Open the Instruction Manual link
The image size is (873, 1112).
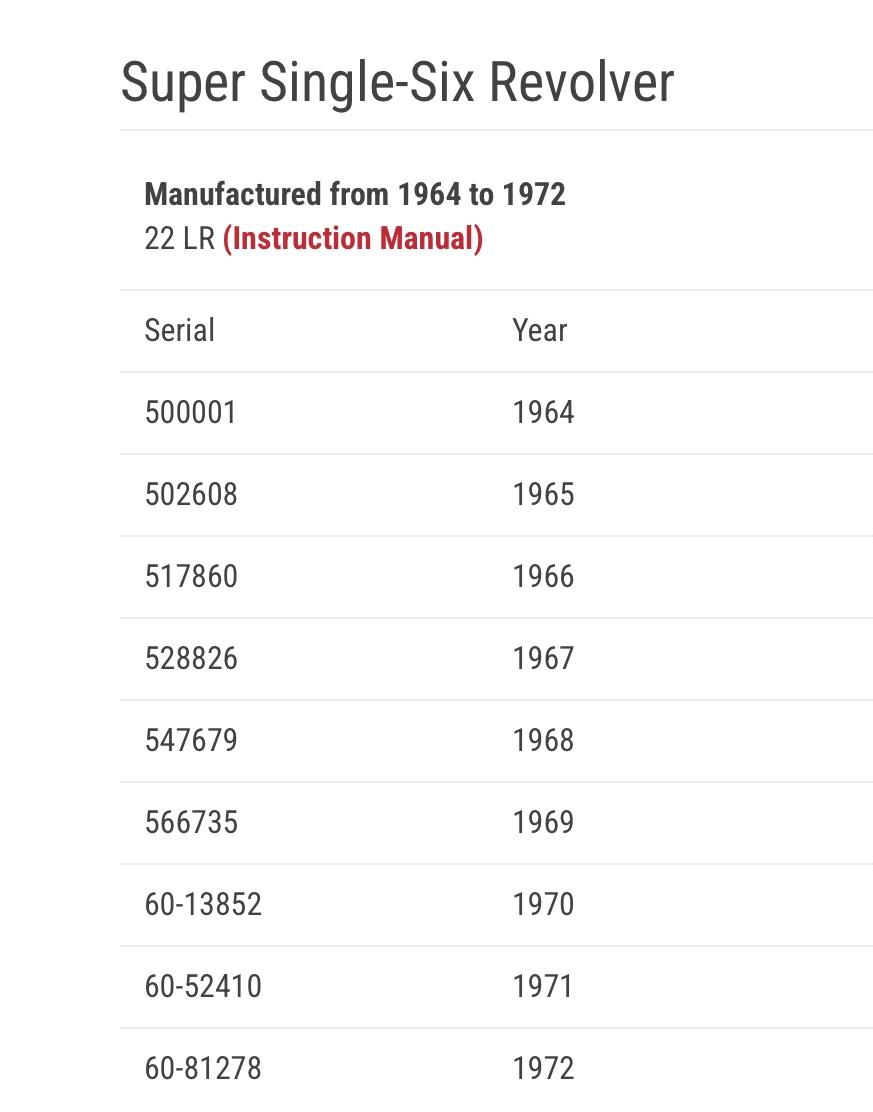click(352, 239)
